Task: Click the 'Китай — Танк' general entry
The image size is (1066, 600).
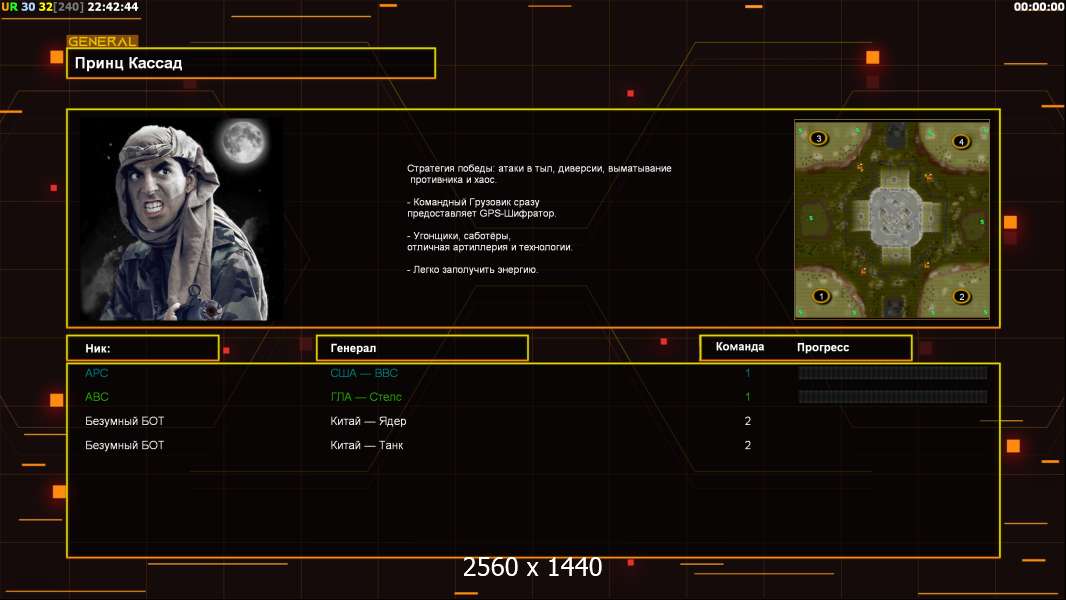Action: point(366,445)
